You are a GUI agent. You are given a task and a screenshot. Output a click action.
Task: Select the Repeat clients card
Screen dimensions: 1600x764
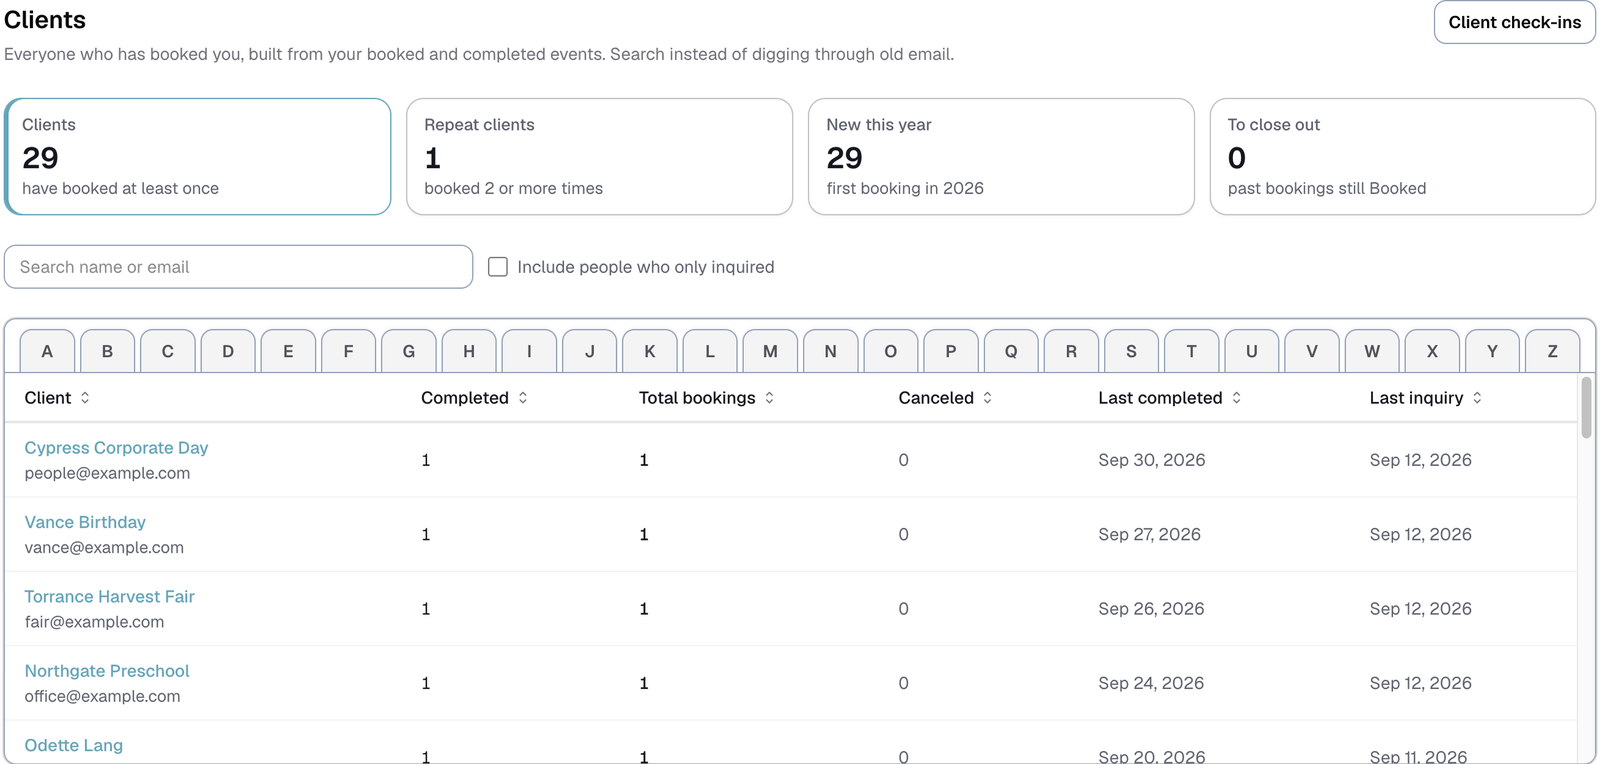tap(599, 156)
